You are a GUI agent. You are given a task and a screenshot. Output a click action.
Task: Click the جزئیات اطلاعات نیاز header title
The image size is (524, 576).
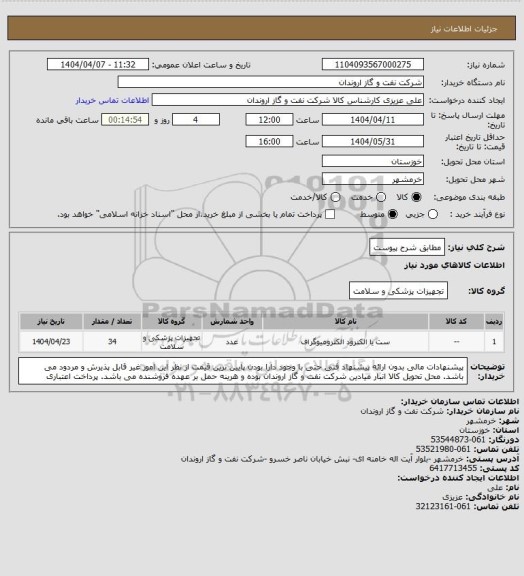click(x=464, y=29)
